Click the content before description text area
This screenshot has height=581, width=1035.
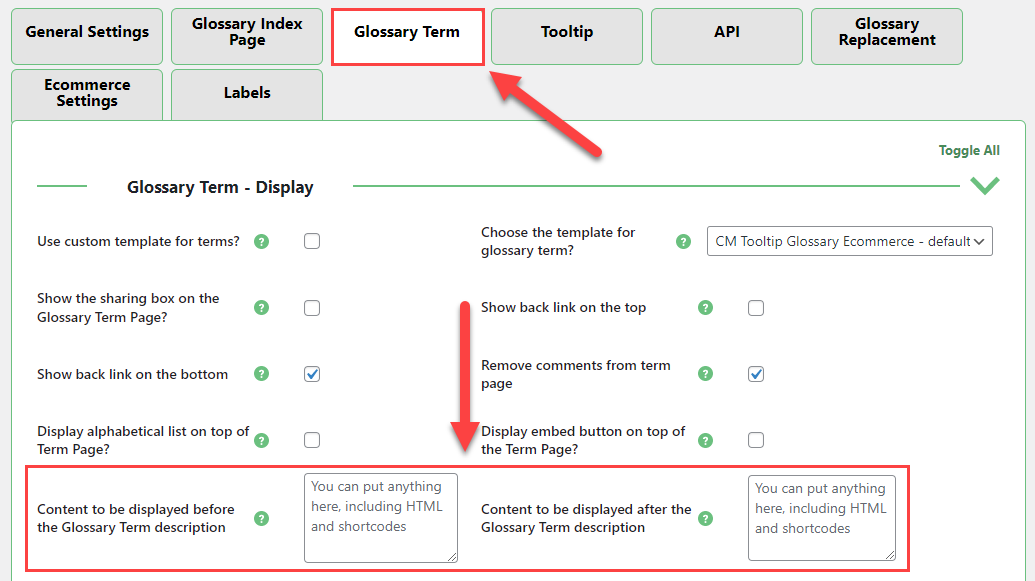click(381, 518)
